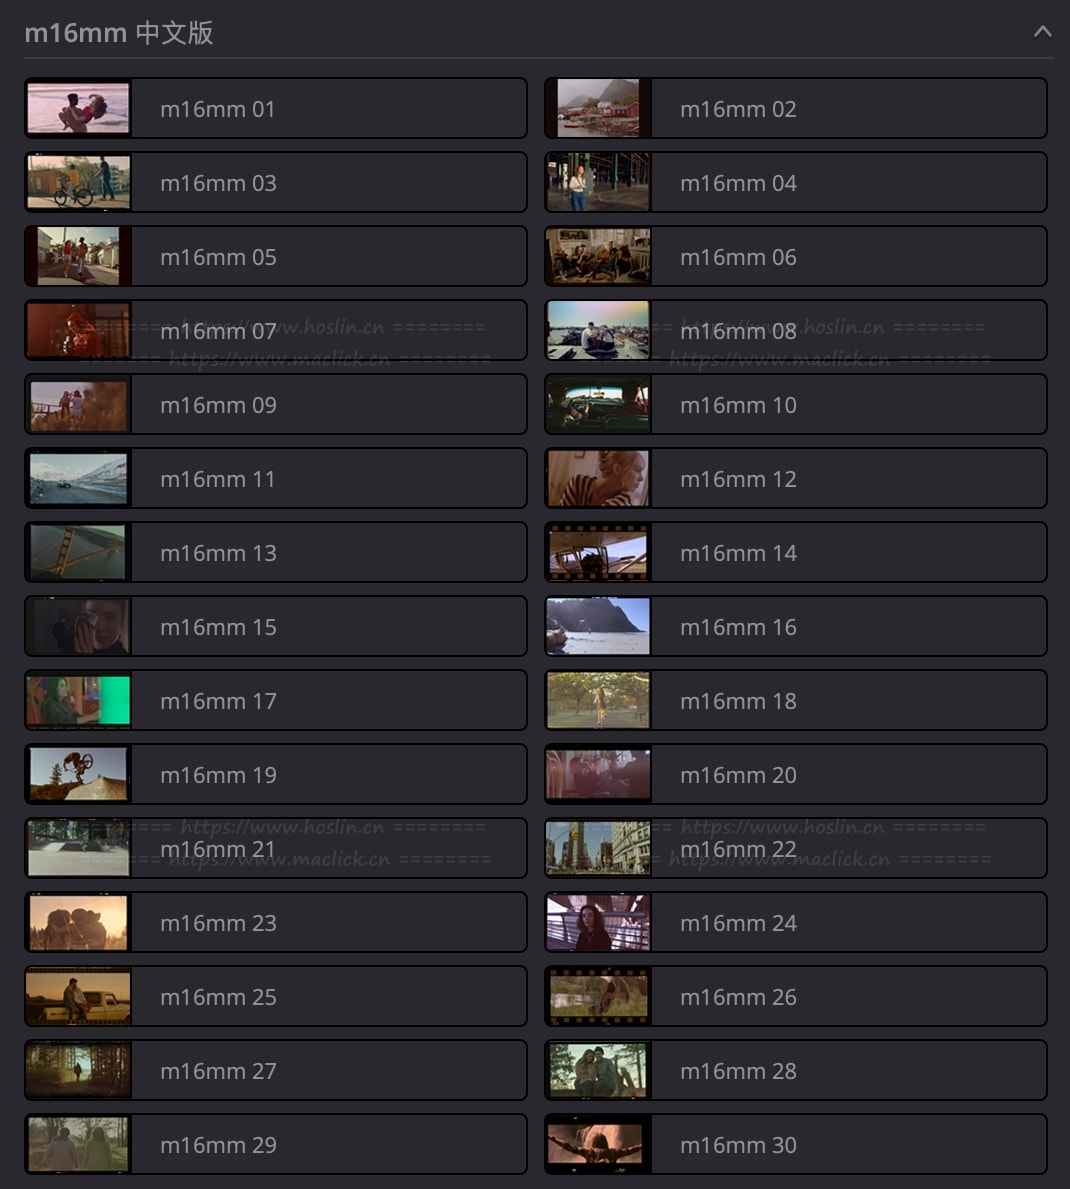Select the m16mm 11 snowy mountain thumbnail
Screen dimensions: 1070x1189
(x=79, y=478)
